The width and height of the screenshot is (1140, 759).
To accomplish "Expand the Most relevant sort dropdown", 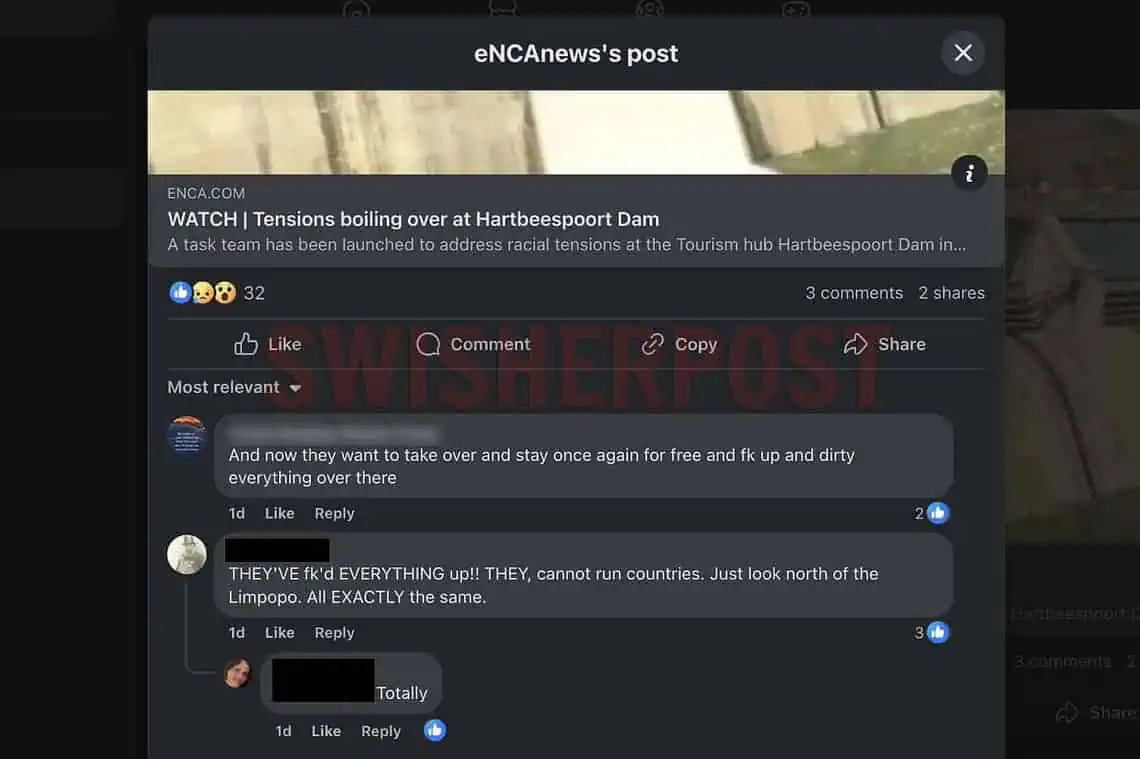I will click(x=234, y=387).
